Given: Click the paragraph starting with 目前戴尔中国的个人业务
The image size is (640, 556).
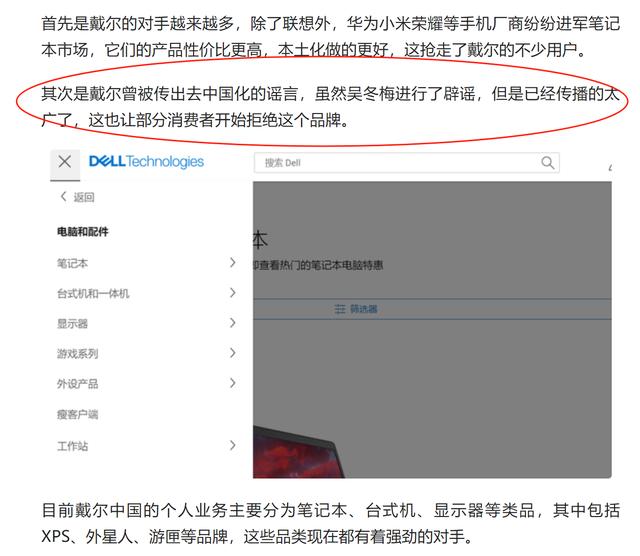Looking at the screenshot, I should tap(331, 523).
